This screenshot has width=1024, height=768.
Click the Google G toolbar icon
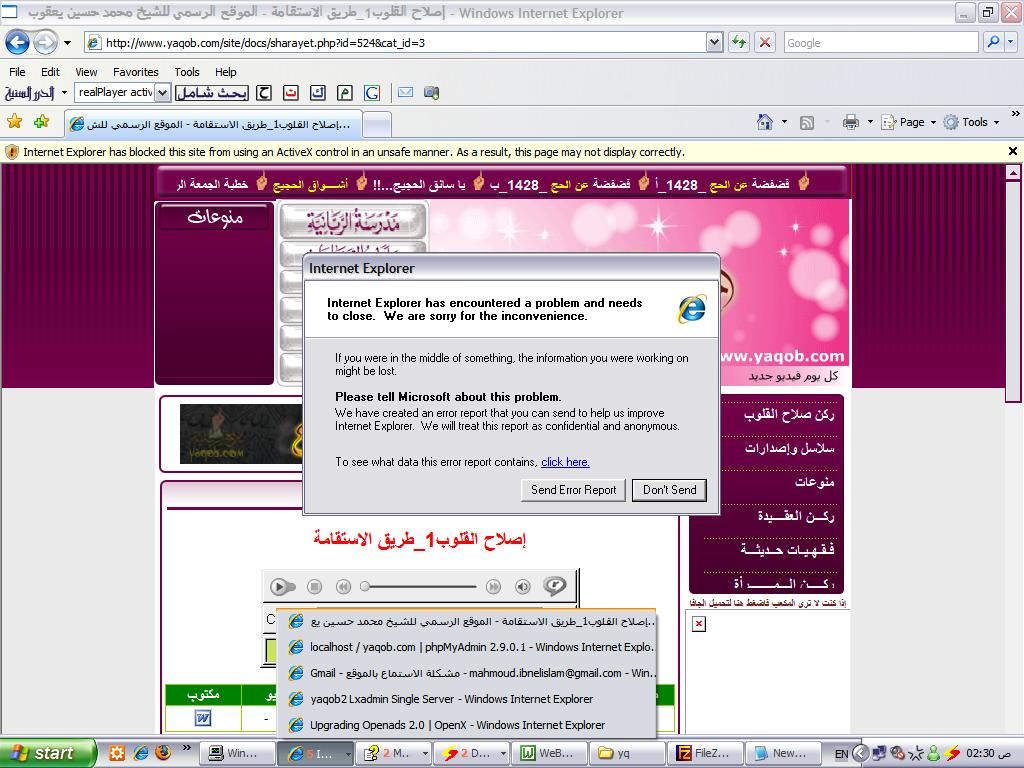click(372, 93)
